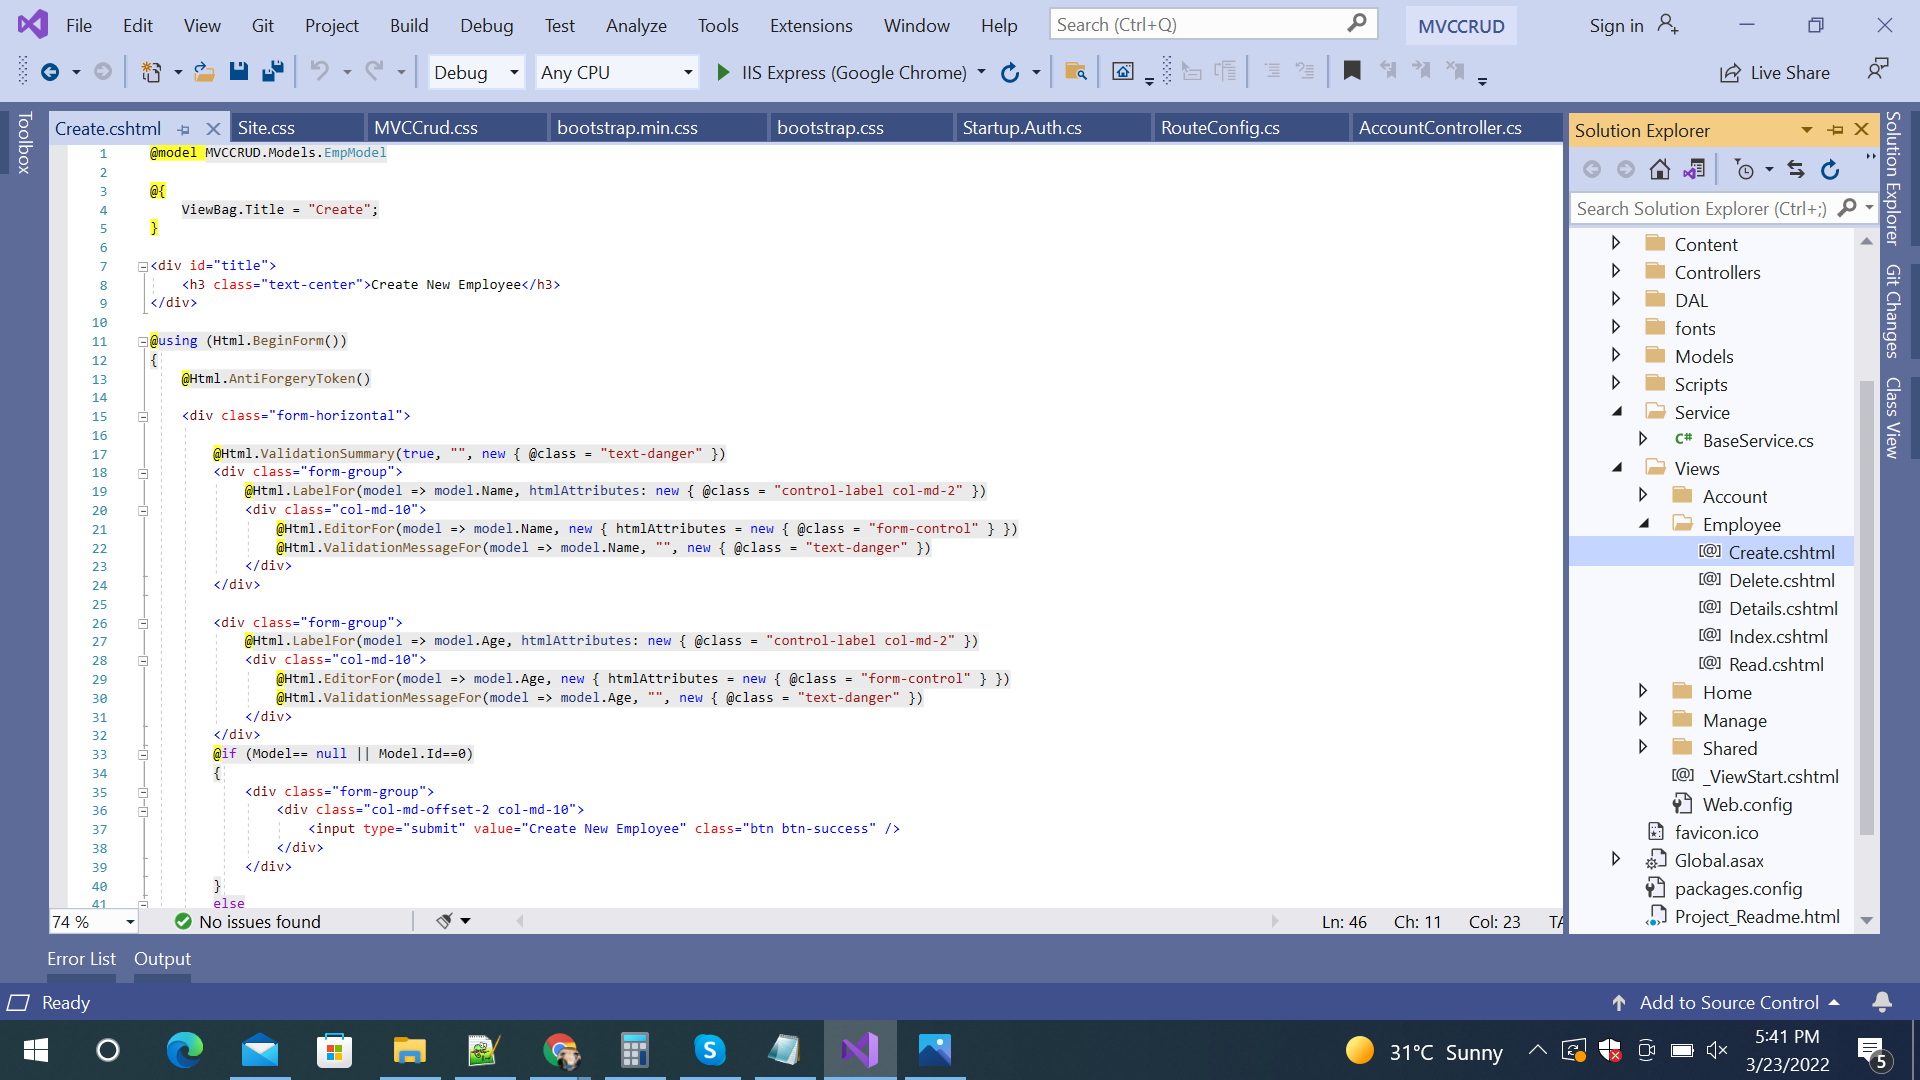
Task: Click Add to Source Control
Action: pos(1730,1002)
